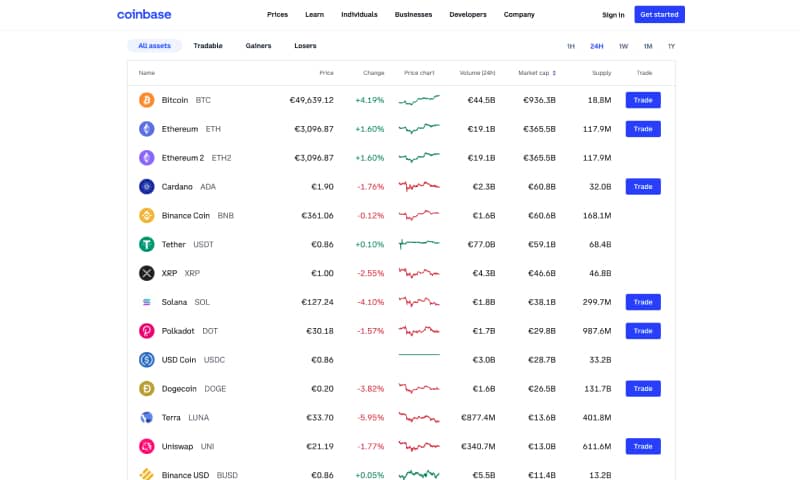The height and width of the screenshot is (480, 800).
Task: Click the USD Coin icon
Action: (x=146, y=360)
